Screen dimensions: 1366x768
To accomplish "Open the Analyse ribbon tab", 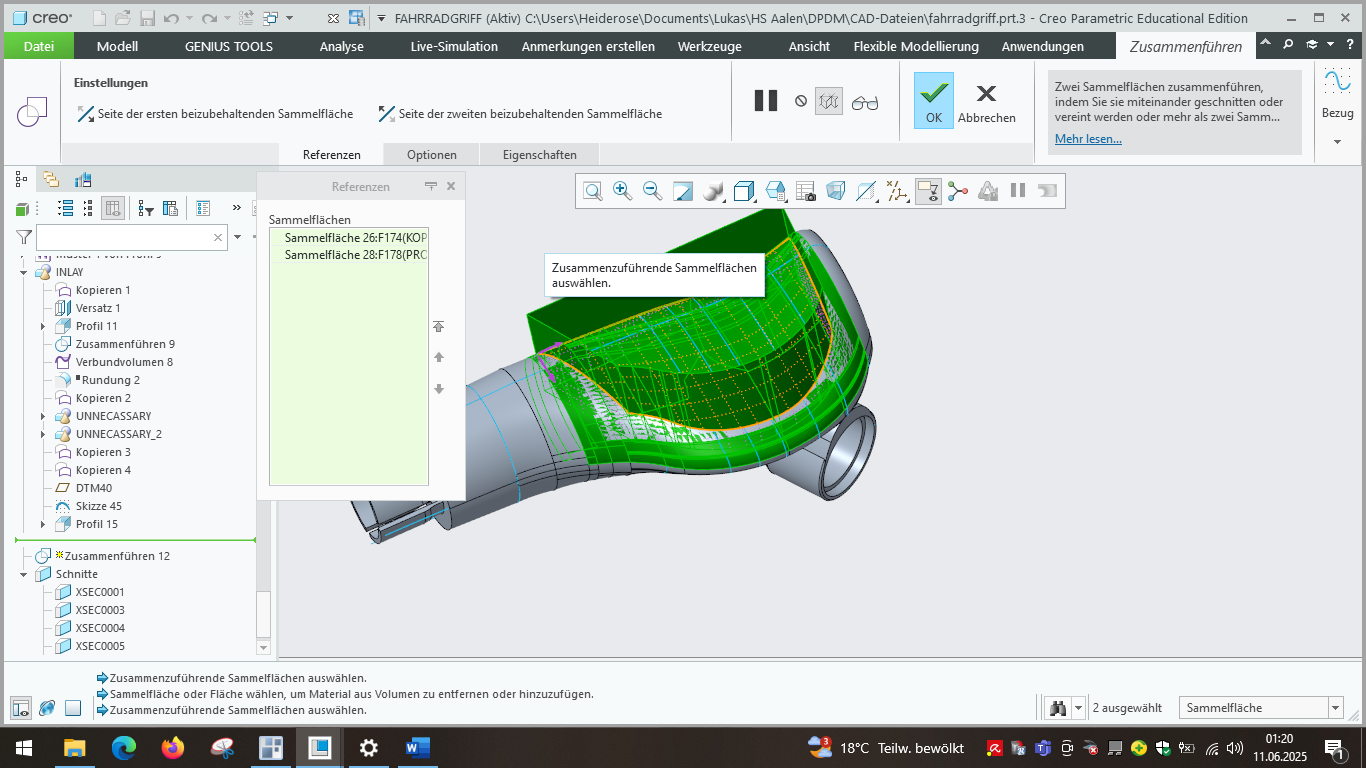I will tap(342, 46).
